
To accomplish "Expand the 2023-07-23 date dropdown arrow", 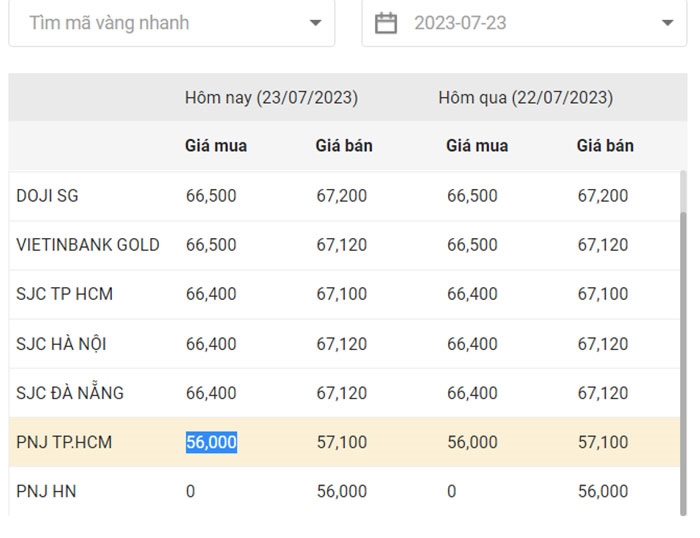I will point(667,23).
